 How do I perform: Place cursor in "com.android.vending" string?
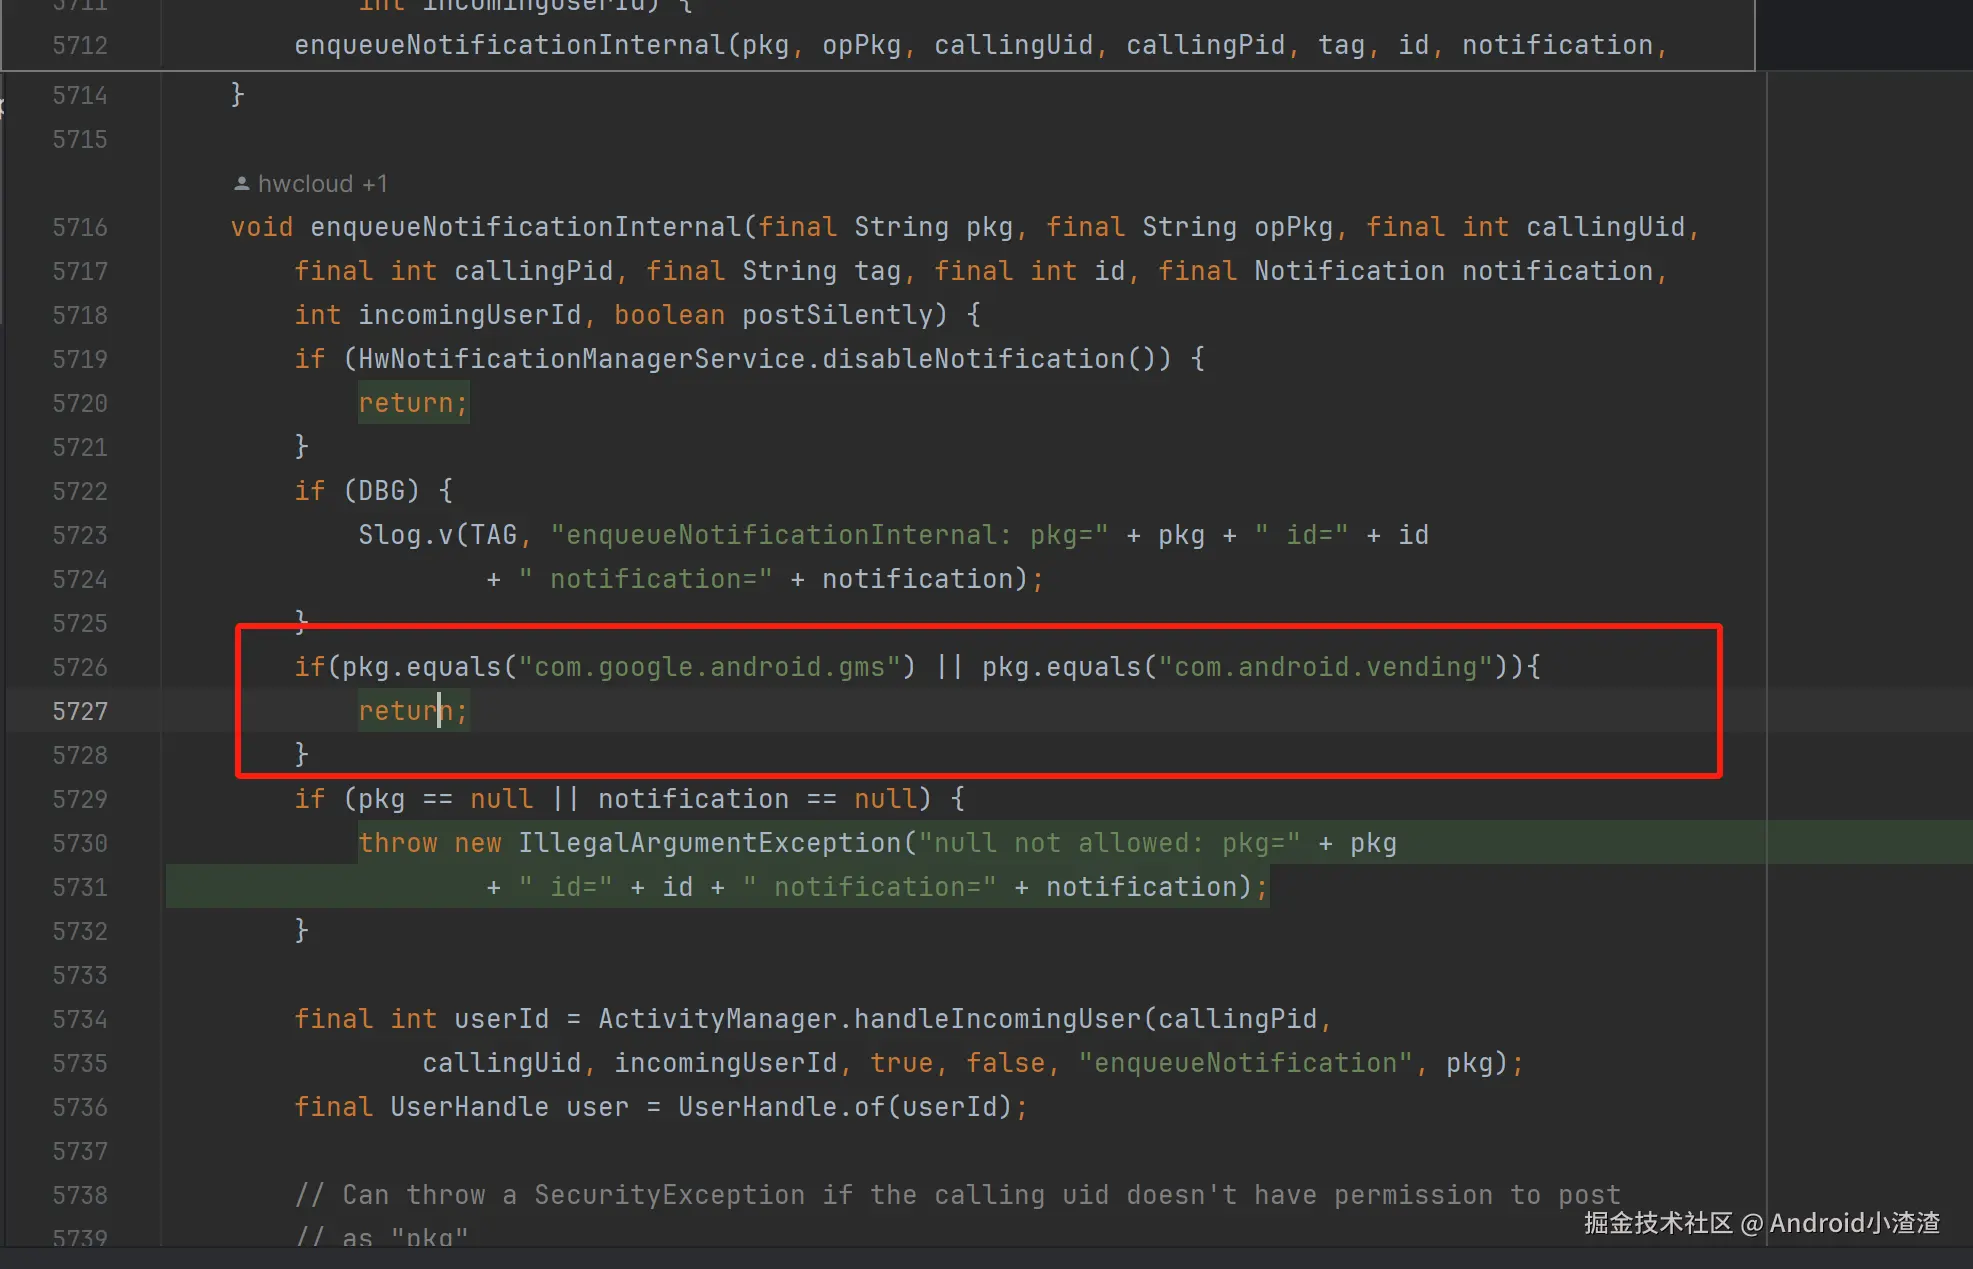(x=1325, y=667)
